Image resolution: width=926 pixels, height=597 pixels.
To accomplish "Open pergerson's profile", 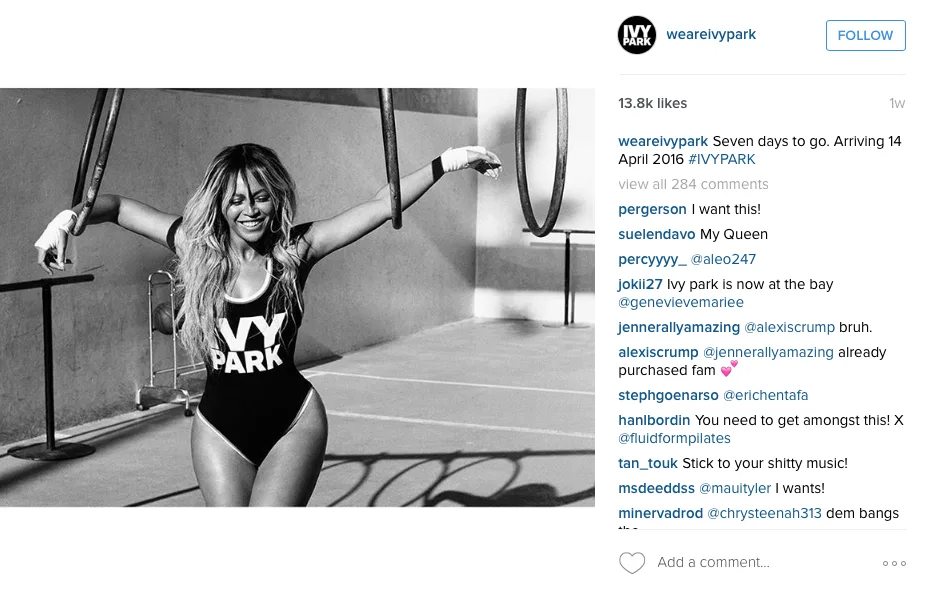I will pos(652,210).
